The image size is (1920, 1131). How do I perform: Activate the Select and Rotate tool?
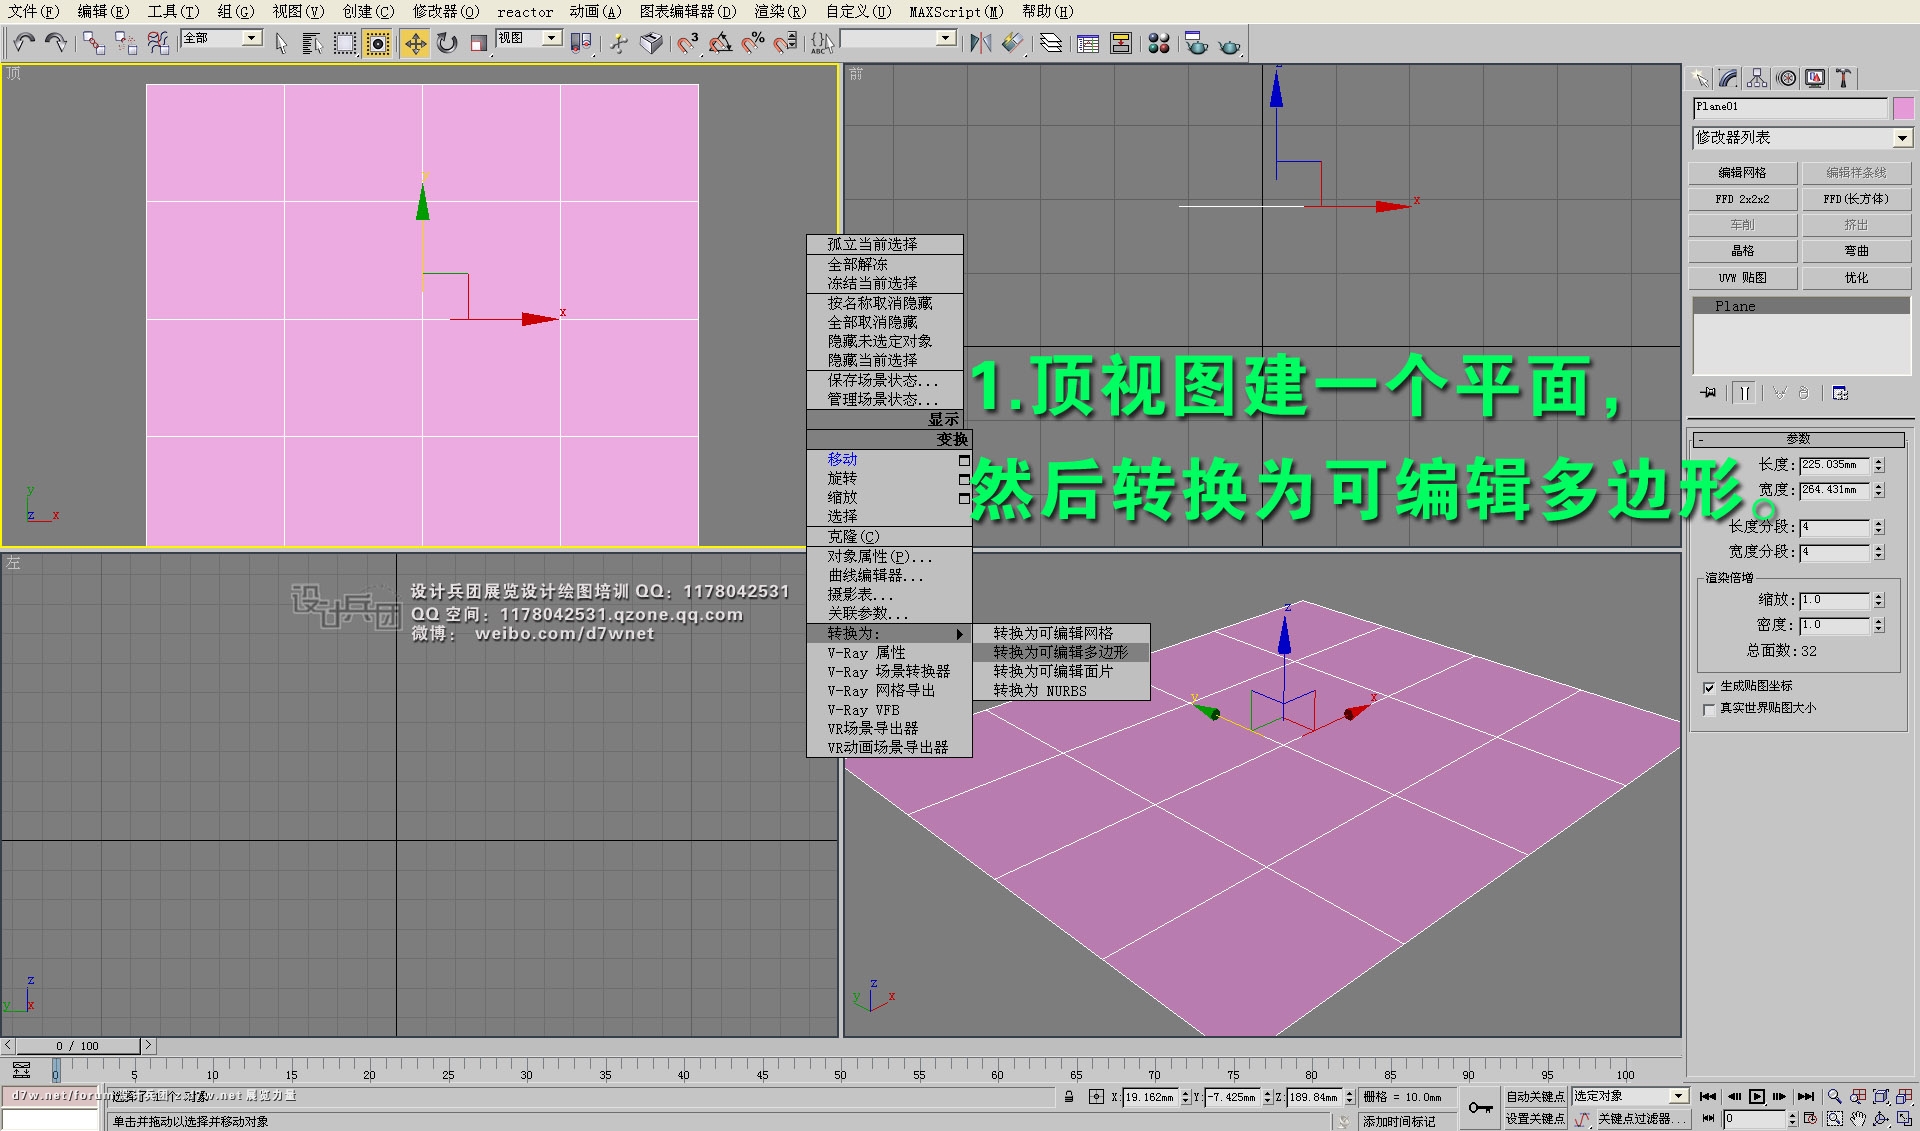point(447,43)
